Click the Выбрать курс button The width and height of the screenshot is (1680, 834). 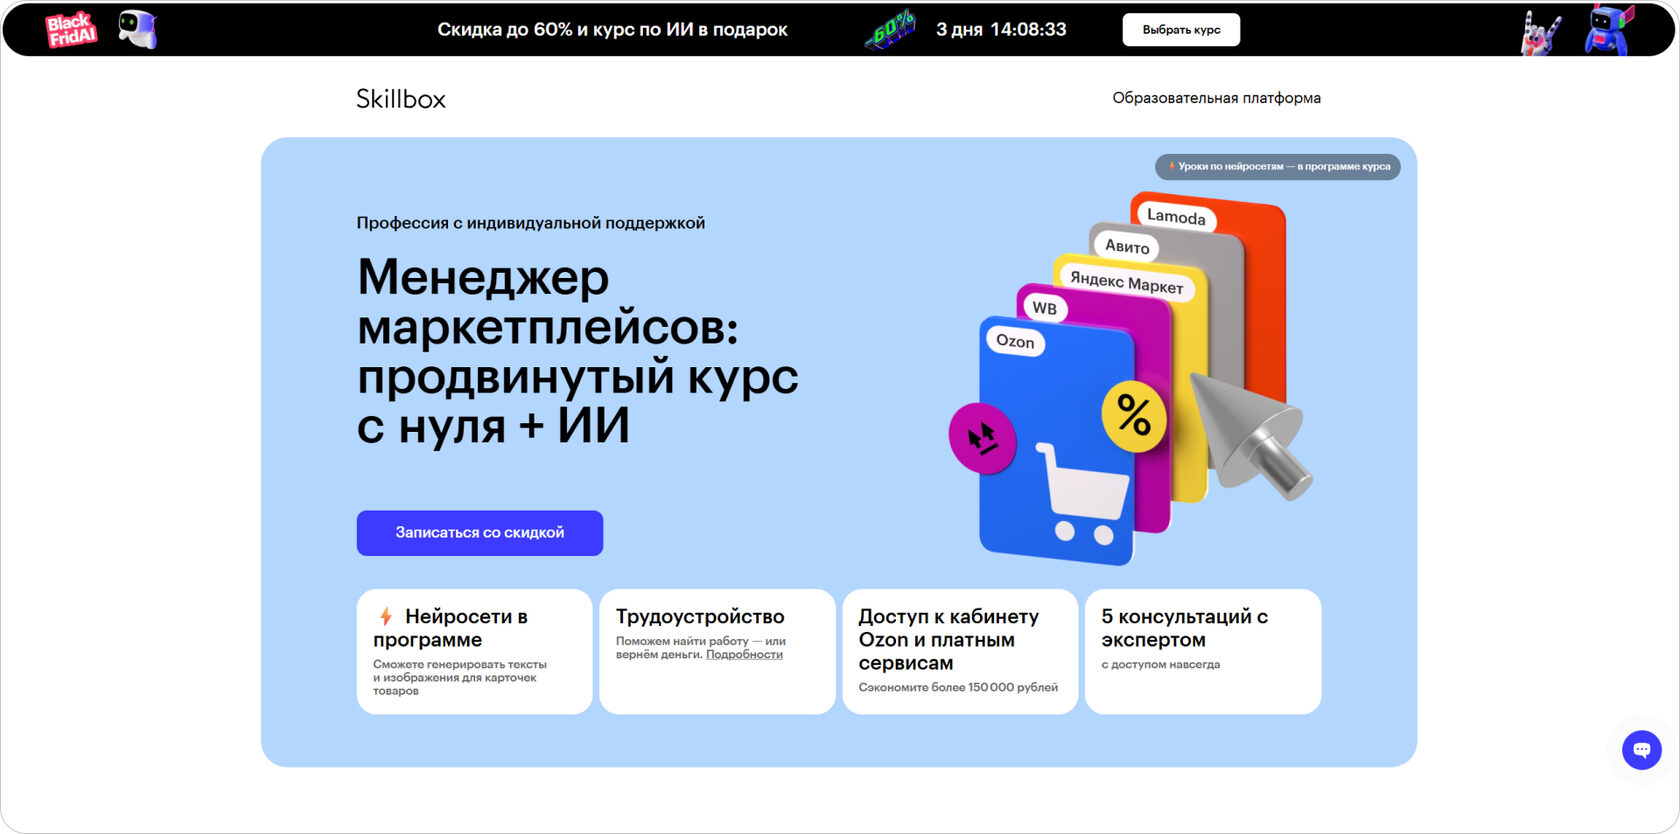(x=1181, y=30)
